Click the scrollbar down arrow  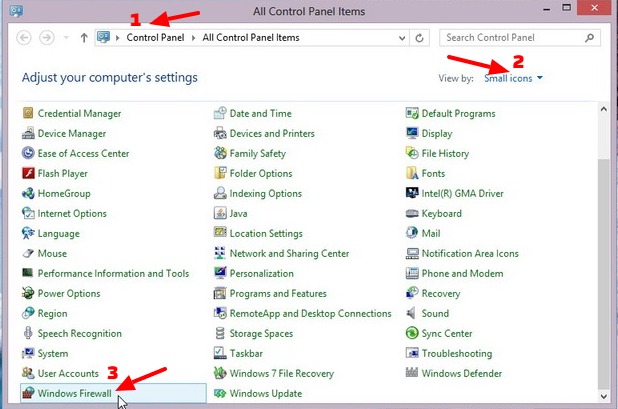603,396
